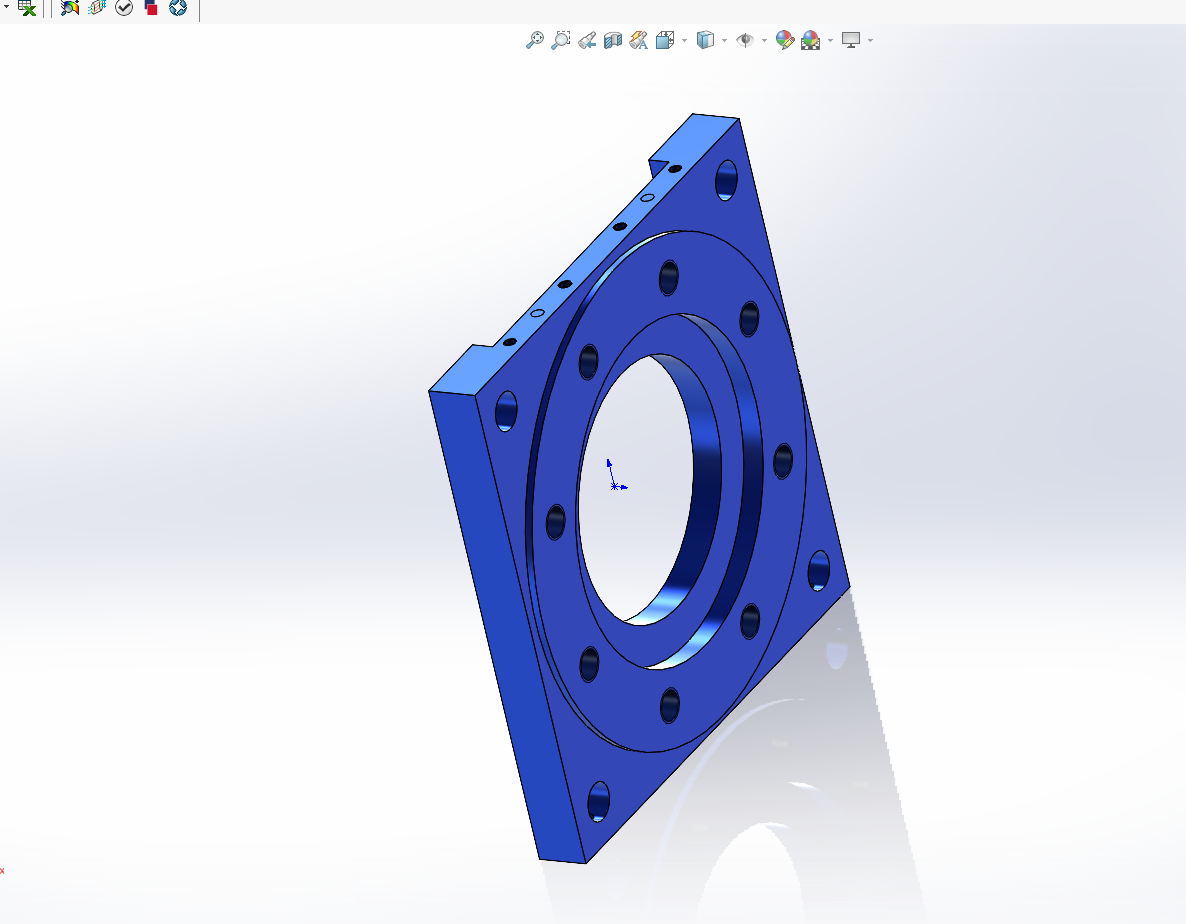Click the Excel design table icon
The height and width of the screenshot is (924, 1186).
[27, 8]
